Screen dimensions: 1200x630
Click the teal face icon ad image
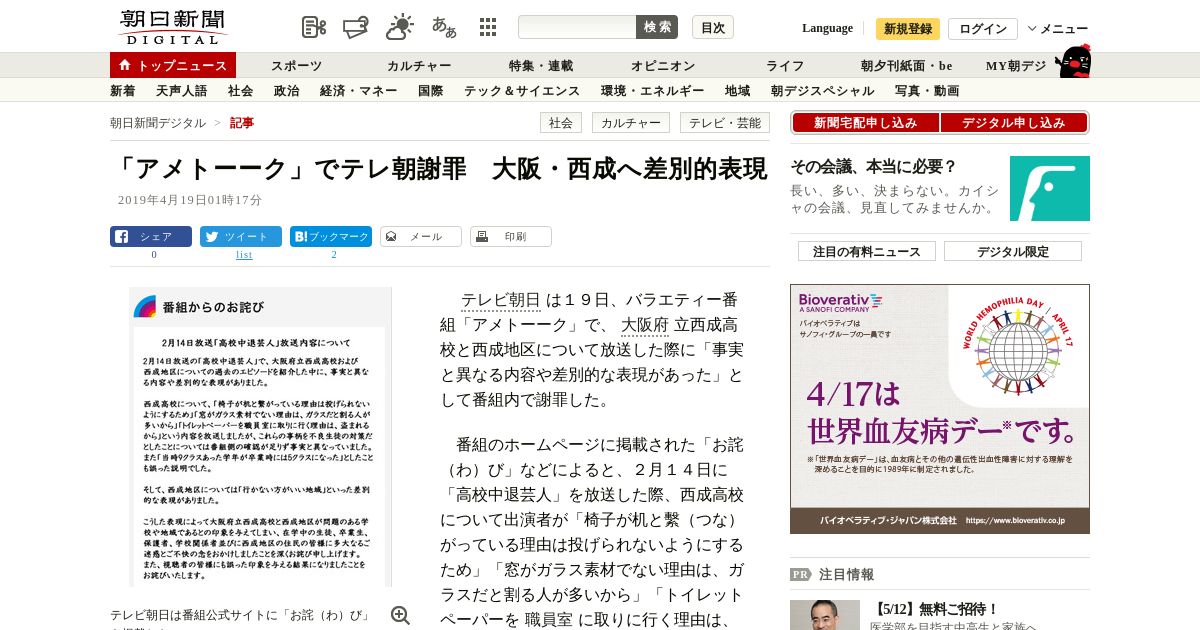[1050, 188]
